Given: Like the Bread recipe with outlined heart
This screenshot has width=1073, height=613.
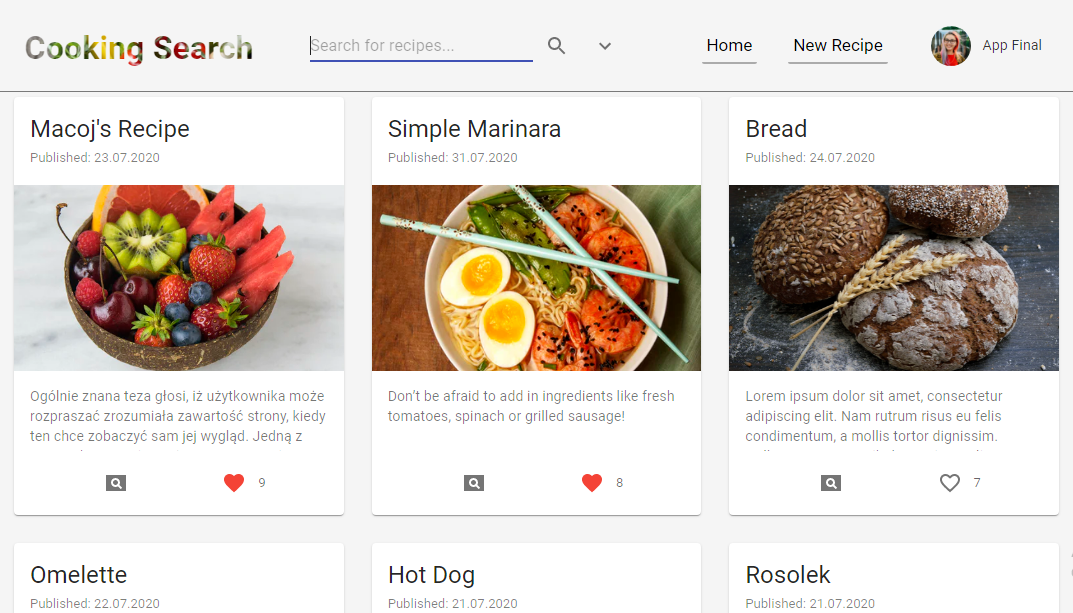Looking at the screenshot, I should point(950,483).
